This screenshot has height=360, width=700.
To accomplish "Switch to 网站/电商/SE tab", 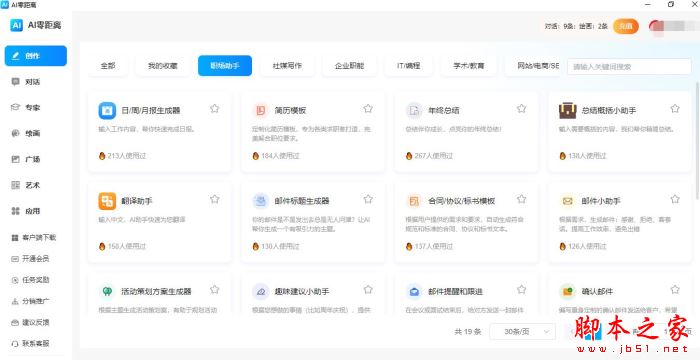I will pyautogui.click(x=533, y=66).
